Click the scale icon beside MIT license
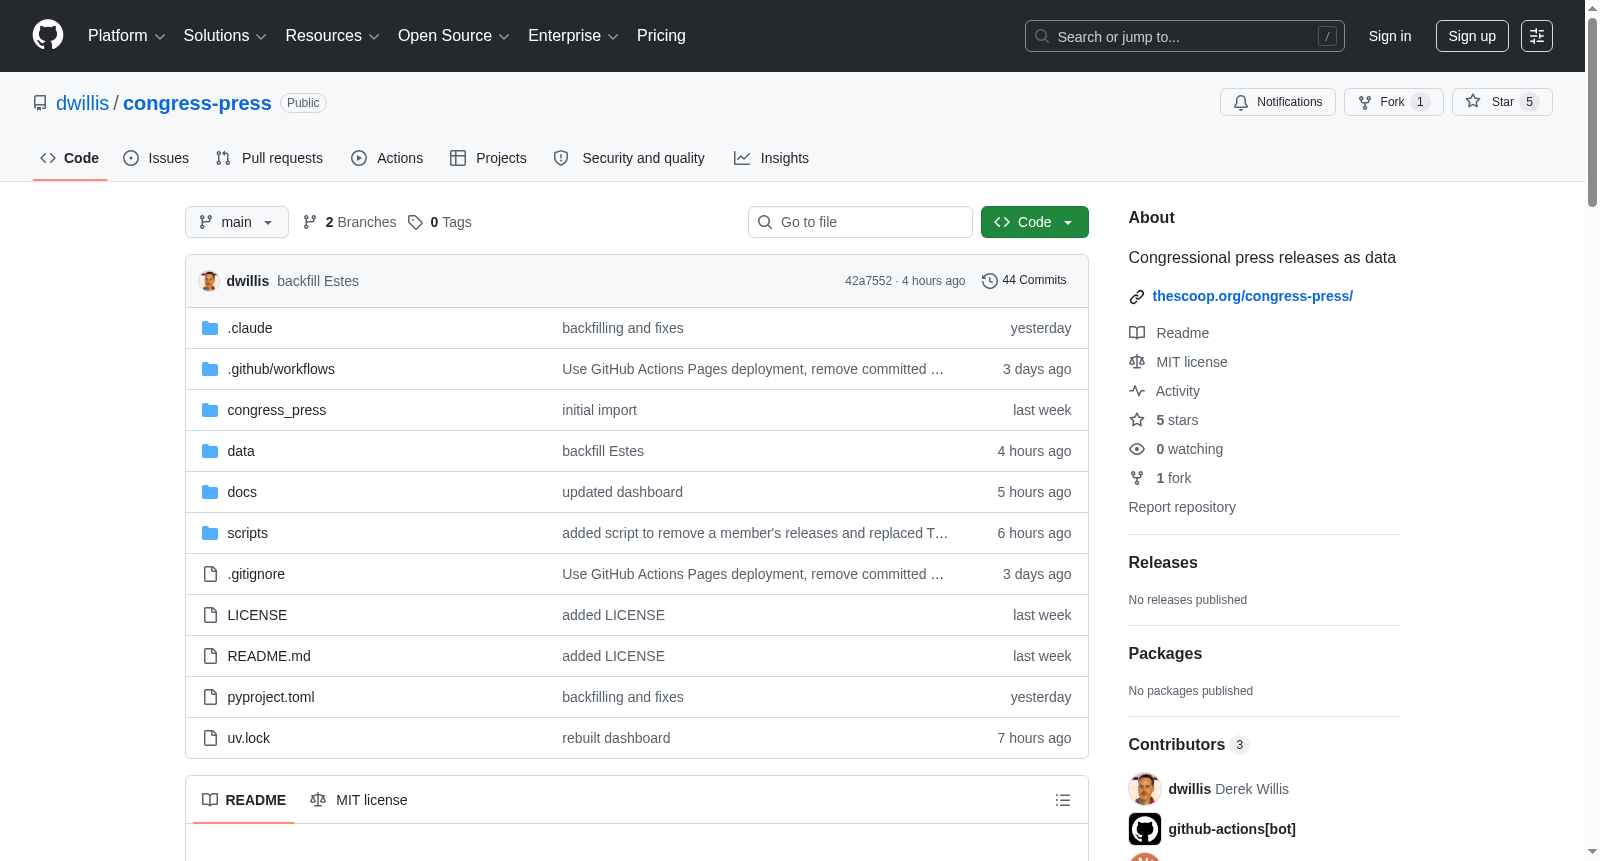Screen dimensions: 1600x861 [1137, 362]
